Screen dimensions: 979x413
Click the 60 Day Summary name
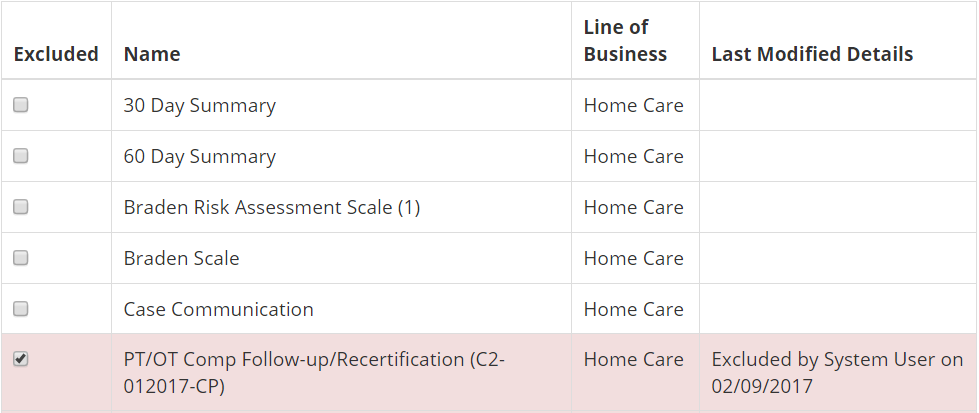coord(199,156)
